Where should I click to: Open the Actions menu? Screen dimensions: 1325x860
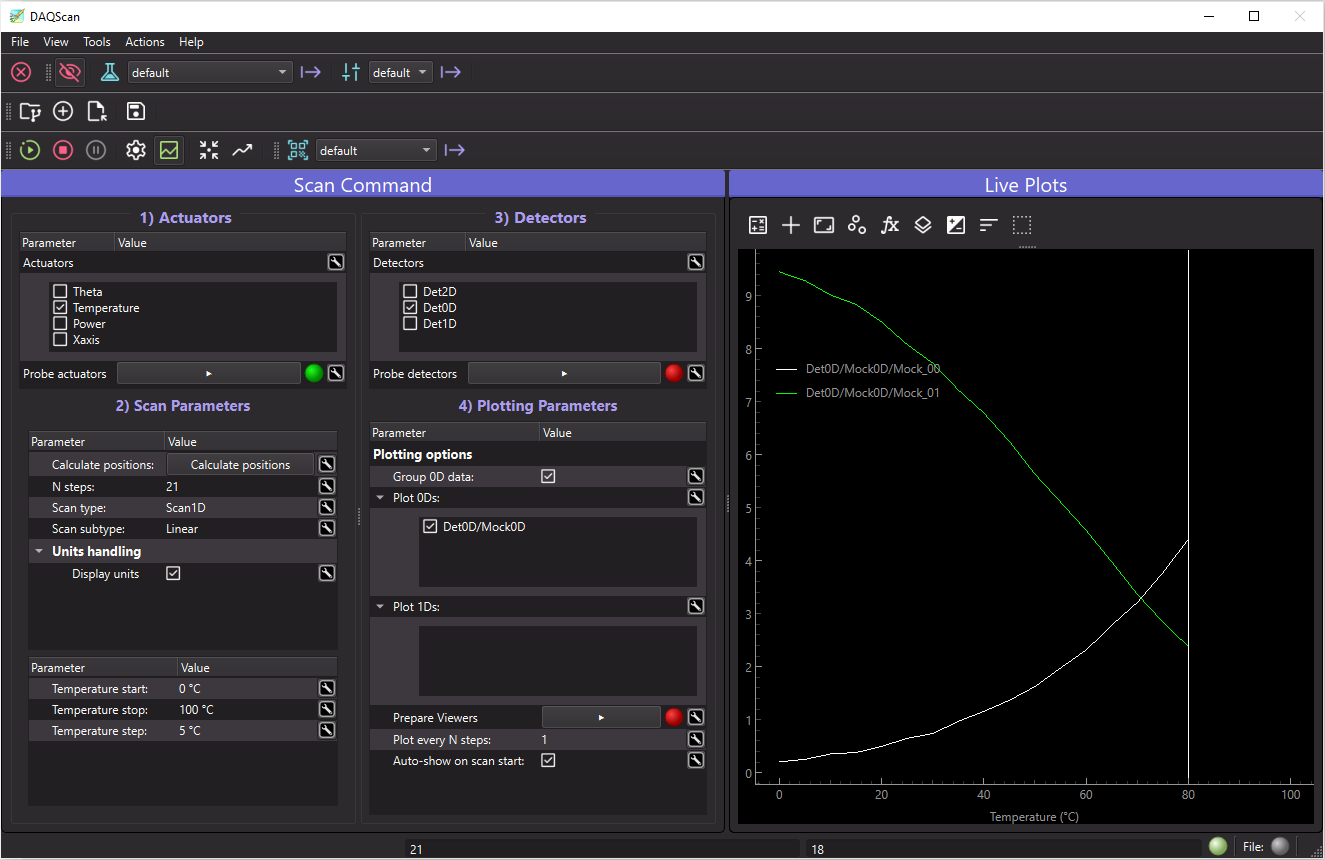[145, 42]
